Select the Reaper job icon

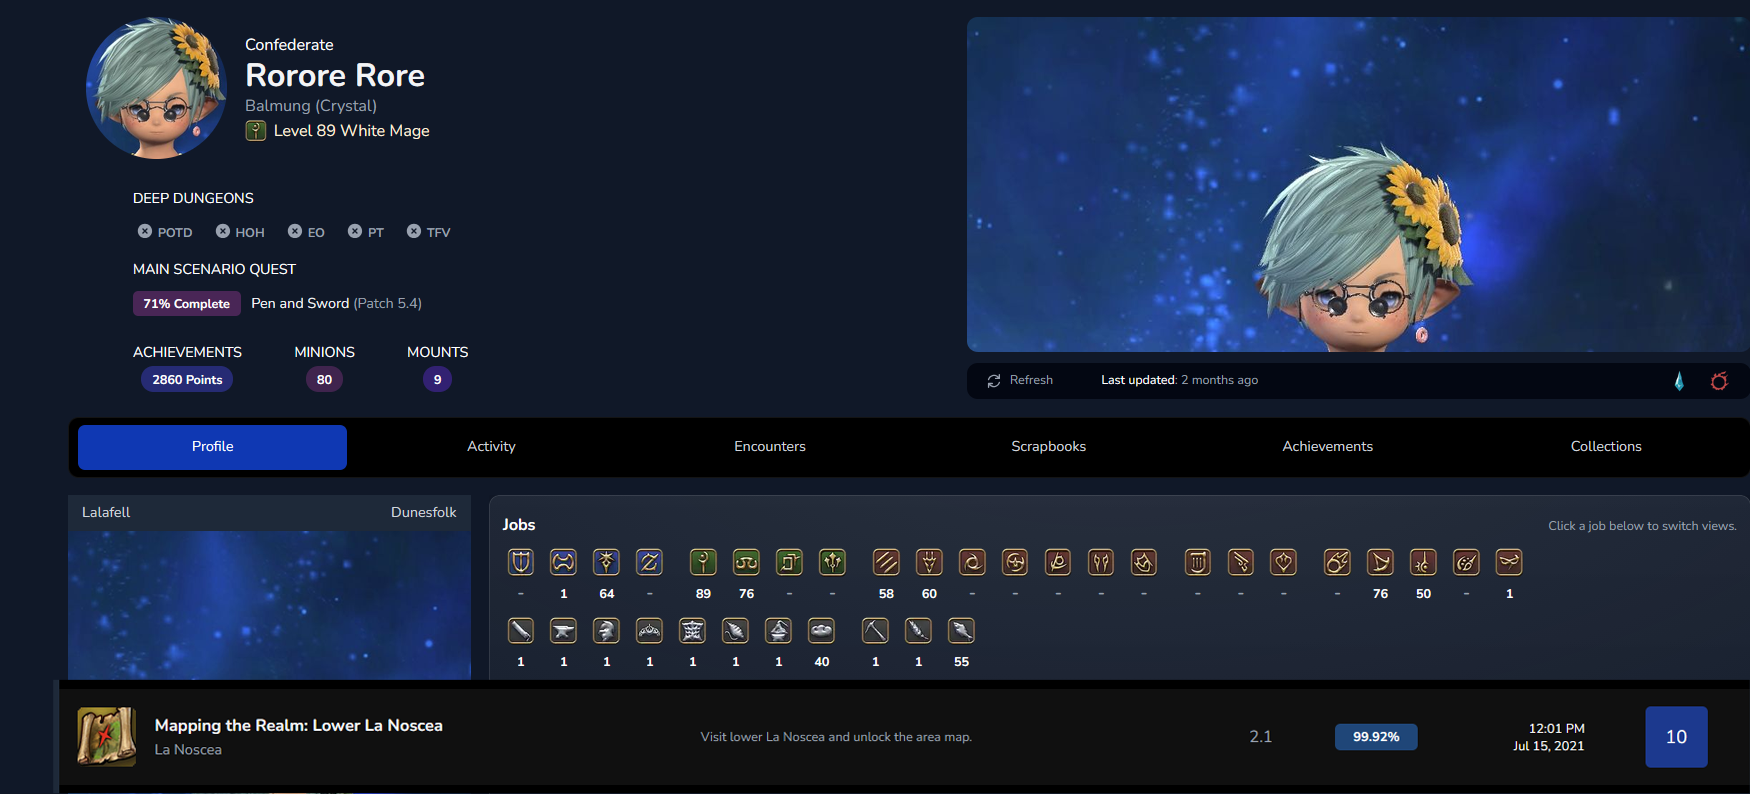click(x=1059, y=562)
